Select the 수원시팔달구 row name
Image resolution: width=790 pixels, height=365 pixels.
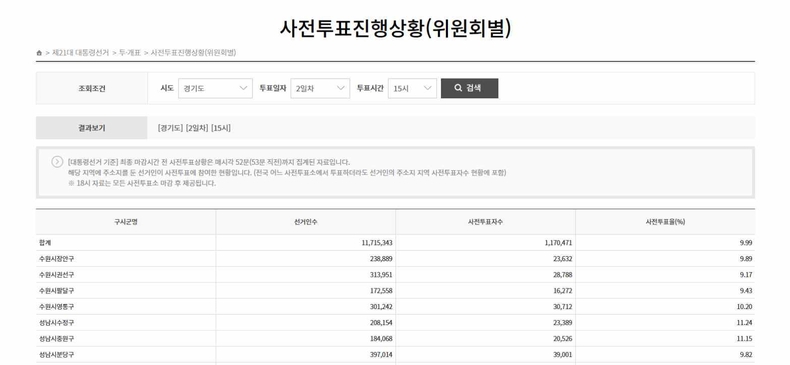[x=56, y=291]
